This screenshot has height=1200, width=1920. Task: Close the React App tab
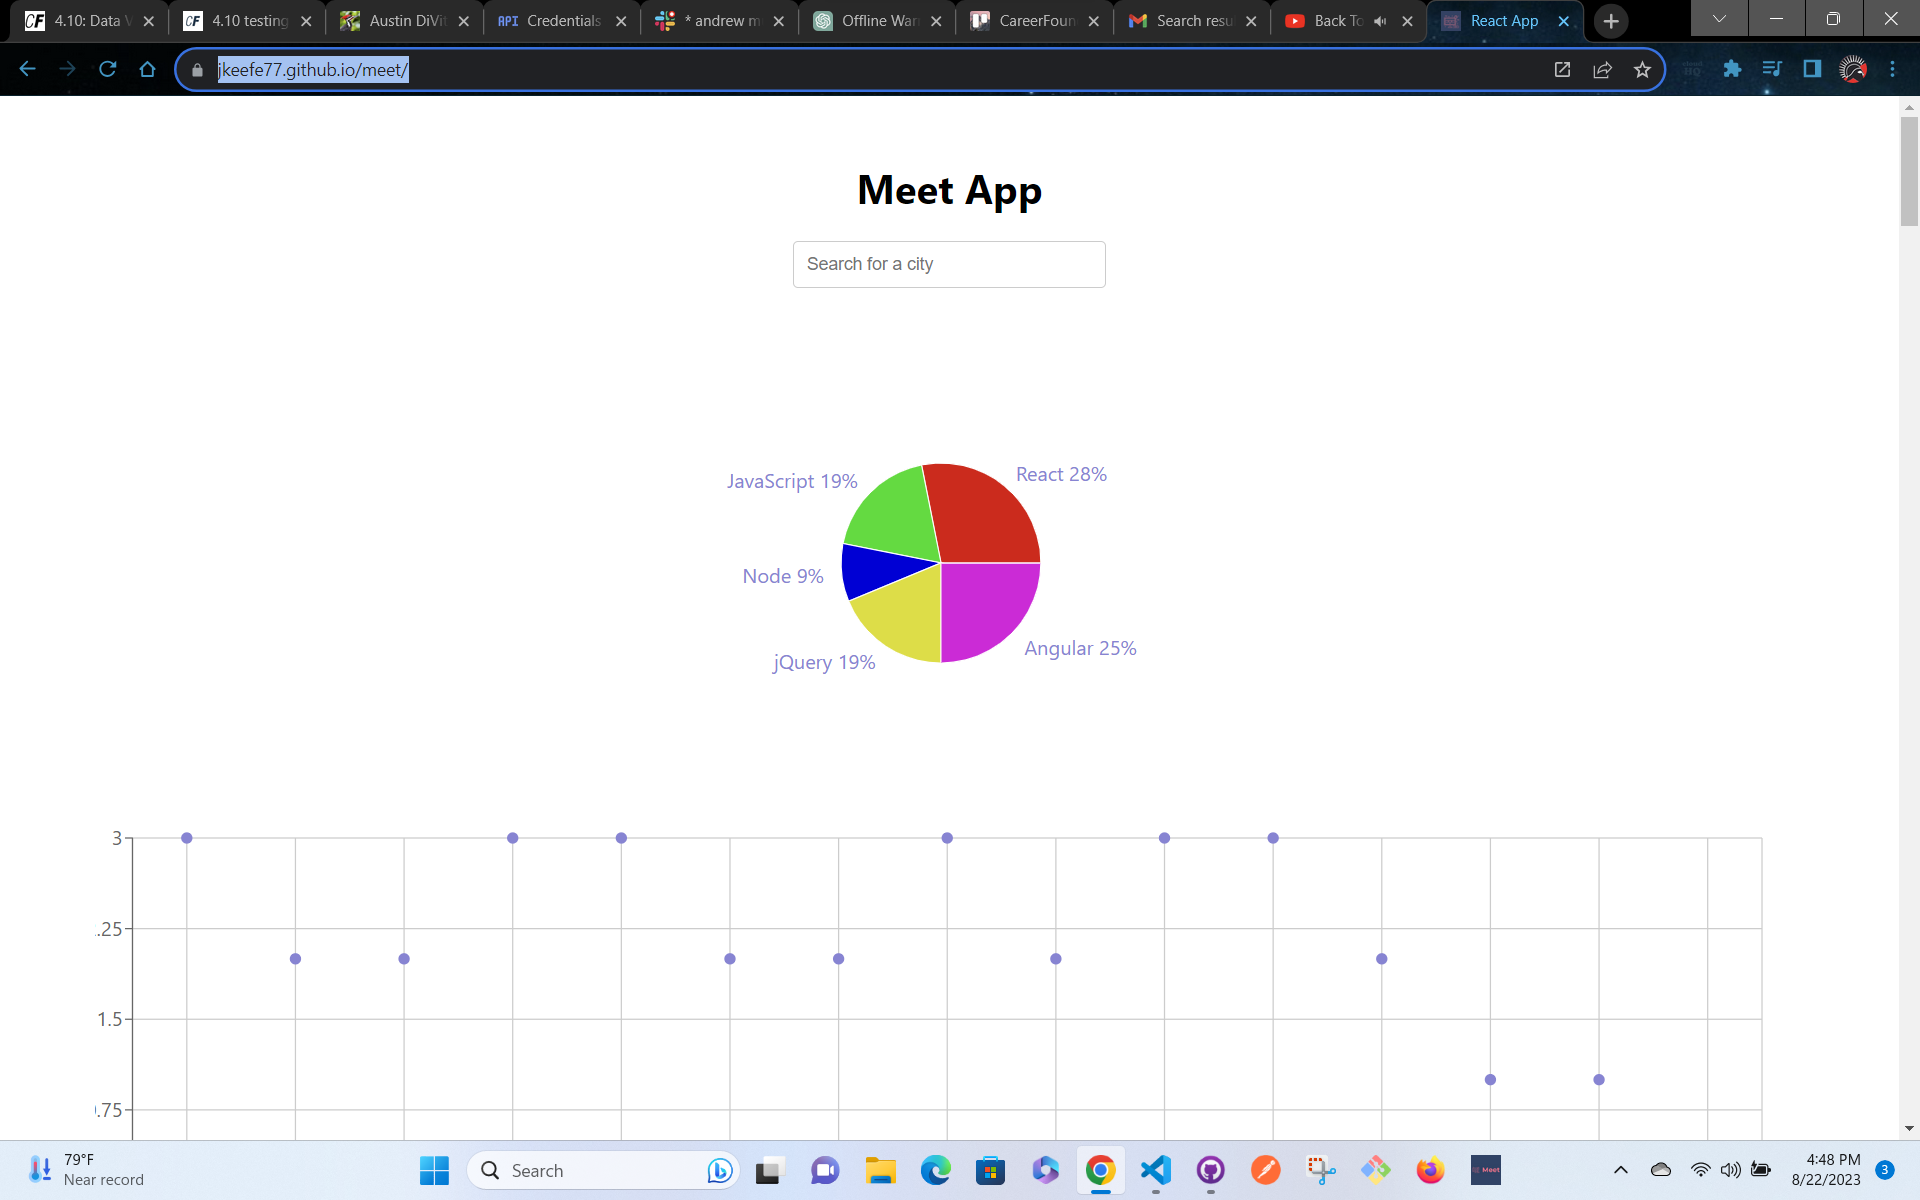click(1564, 21)
